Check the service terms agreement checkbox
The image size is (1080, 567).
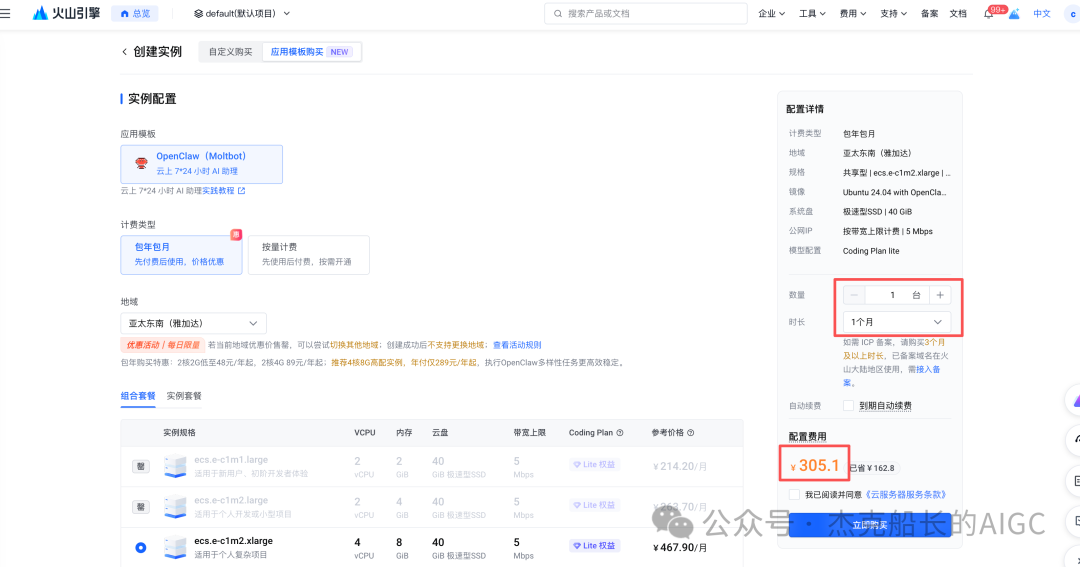(x=794, y=495)
